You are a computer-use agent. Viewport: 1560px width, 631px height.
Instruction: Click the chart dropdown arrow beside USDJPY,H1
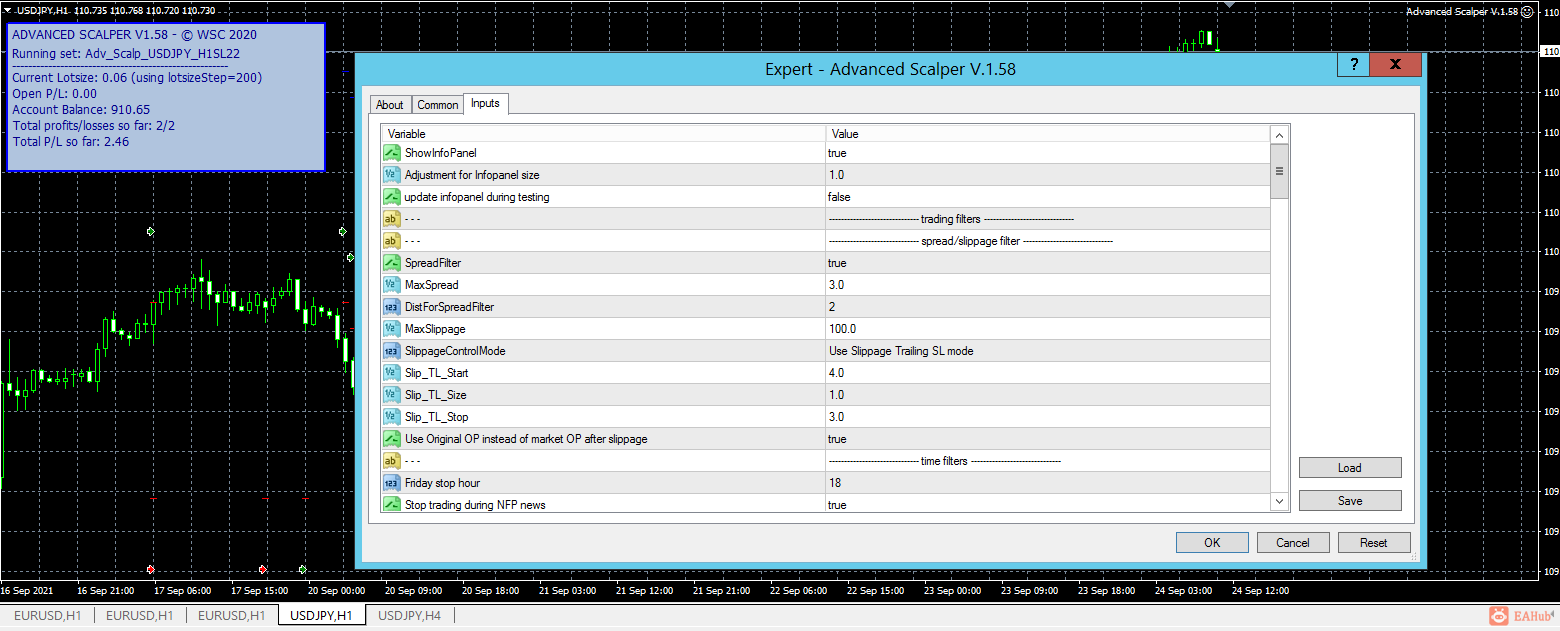[x=8, y=10]
